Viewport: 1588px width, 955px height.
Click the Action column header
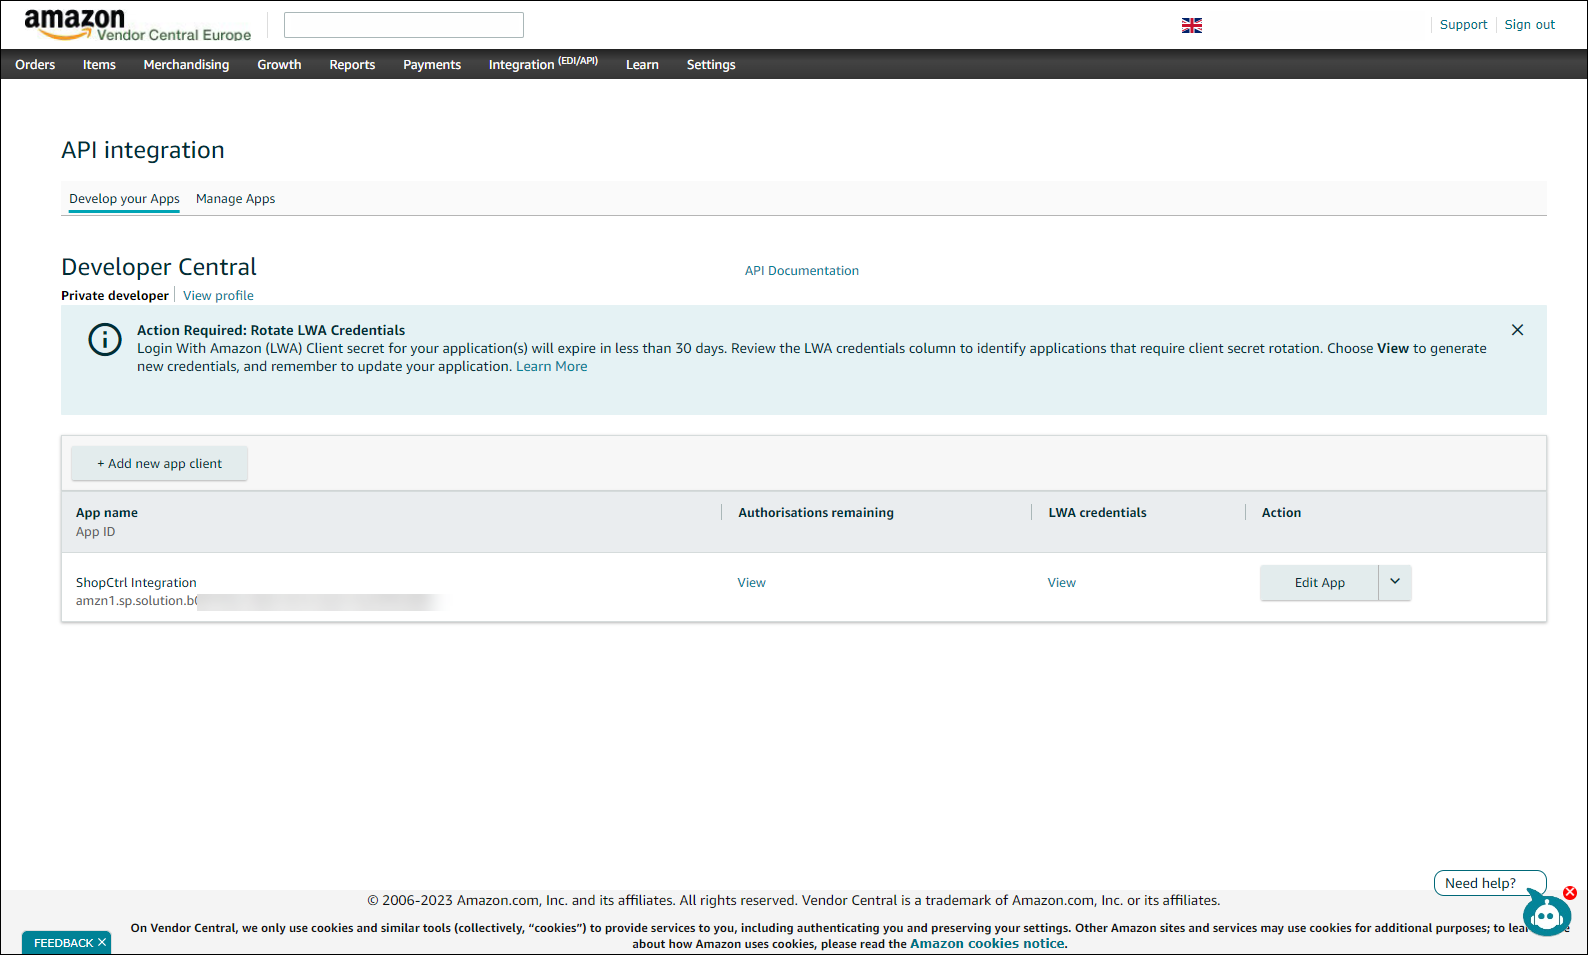tap(1281, 513)
